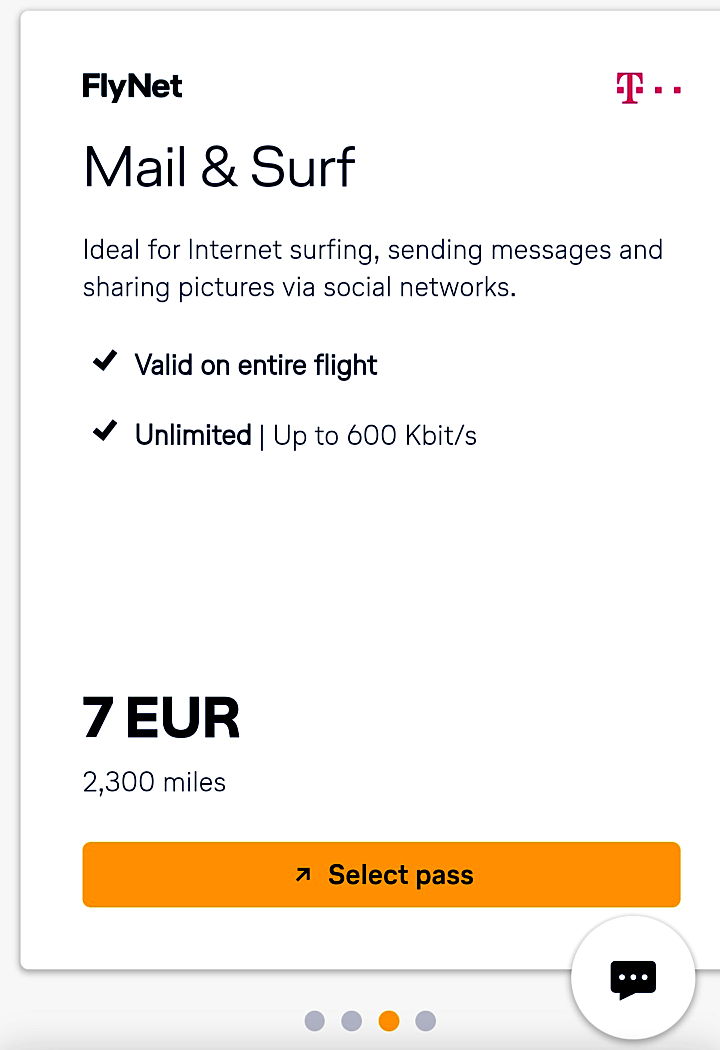720x1050 pixels.
Task: Select the first carousel indicator dot
Action: coord(314,1021)
